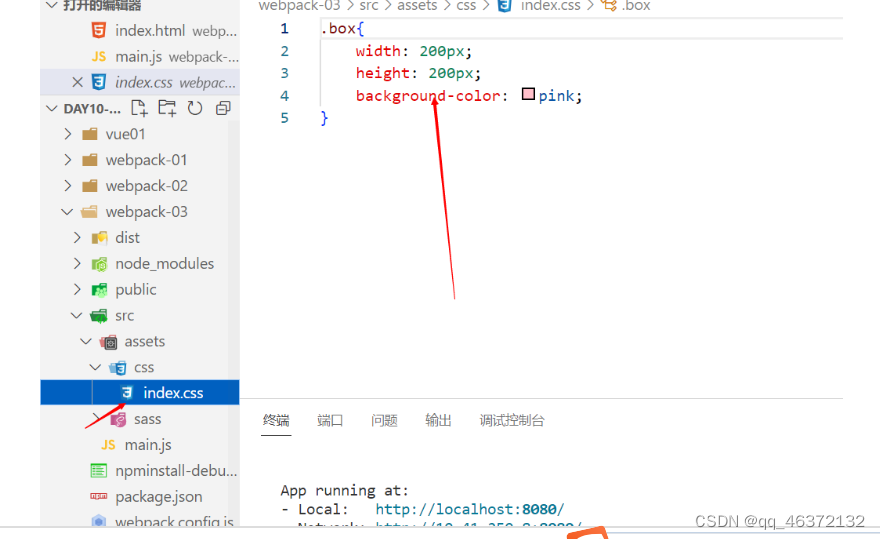Expand the public folder chevron

(77, 290)
